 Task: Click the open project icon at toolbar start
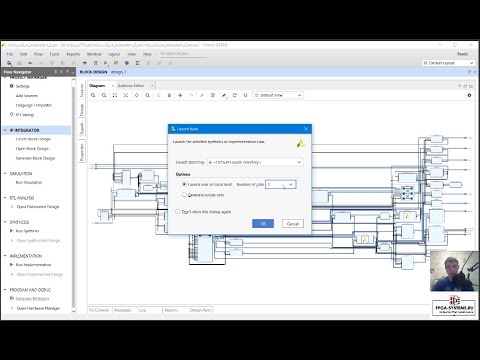[9, 63]
